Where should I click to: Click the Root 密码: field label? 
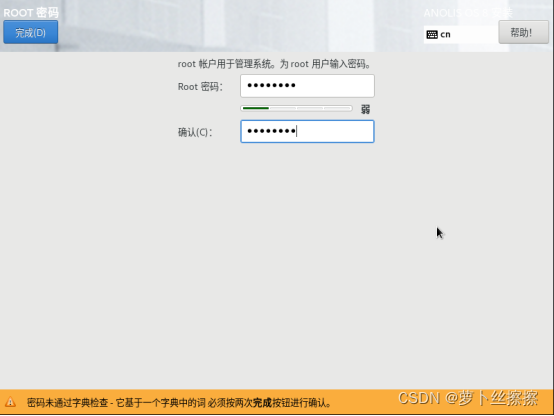click(200, 87)
